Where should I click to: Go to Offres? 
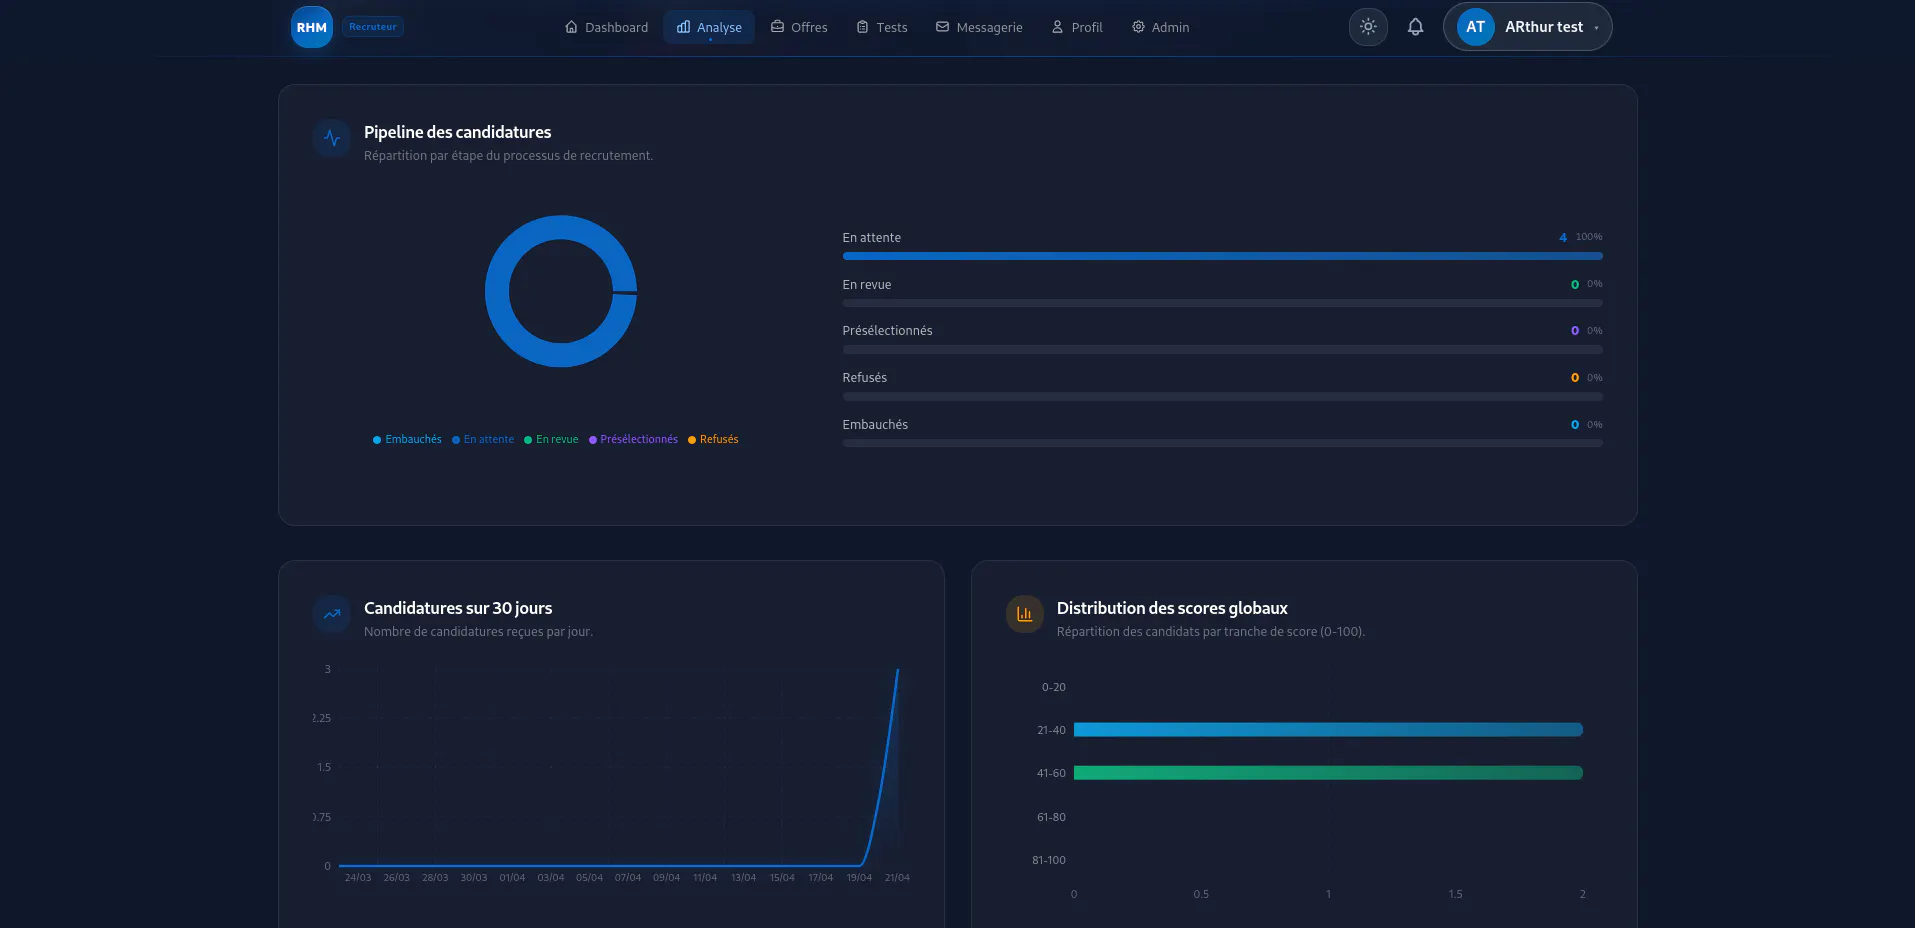(x=799, y=27)
